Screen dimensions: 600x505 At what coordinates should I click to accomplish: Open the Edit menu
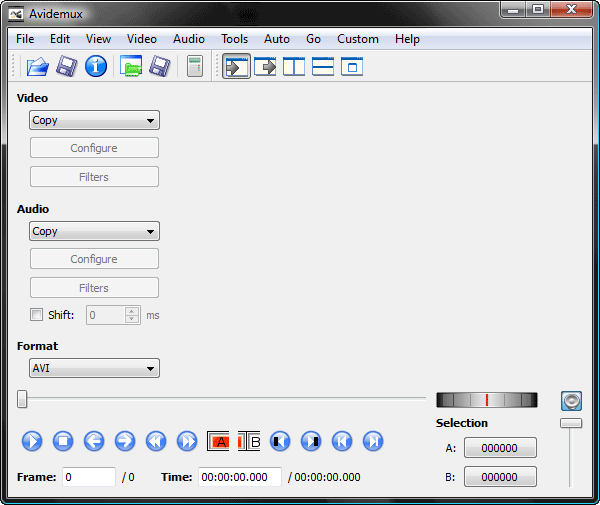click(60, 39)
